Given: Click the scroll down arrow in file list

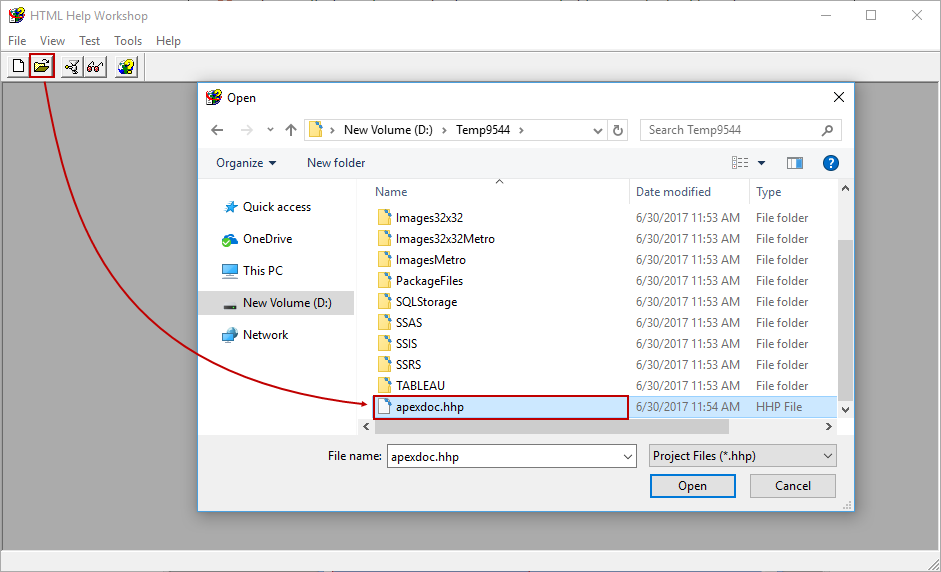Looking at the screenshot, I should [845, 409].
